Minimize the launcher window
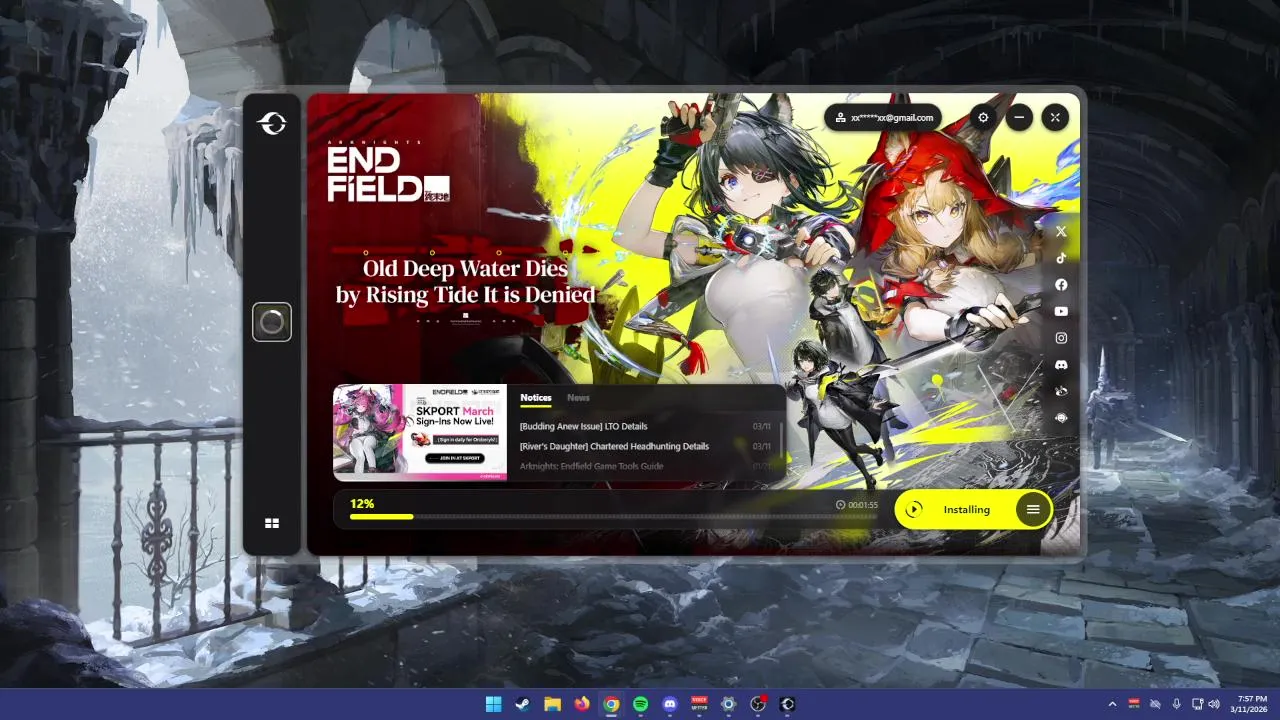The height and width of the screenshot is (720, 1280). pyautogui.click(x=1019, y=118)
